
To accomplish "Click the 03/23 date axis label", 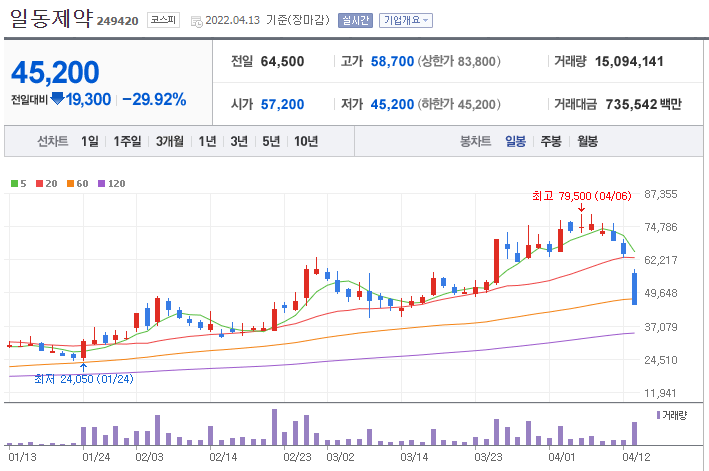I will (488, 457).
